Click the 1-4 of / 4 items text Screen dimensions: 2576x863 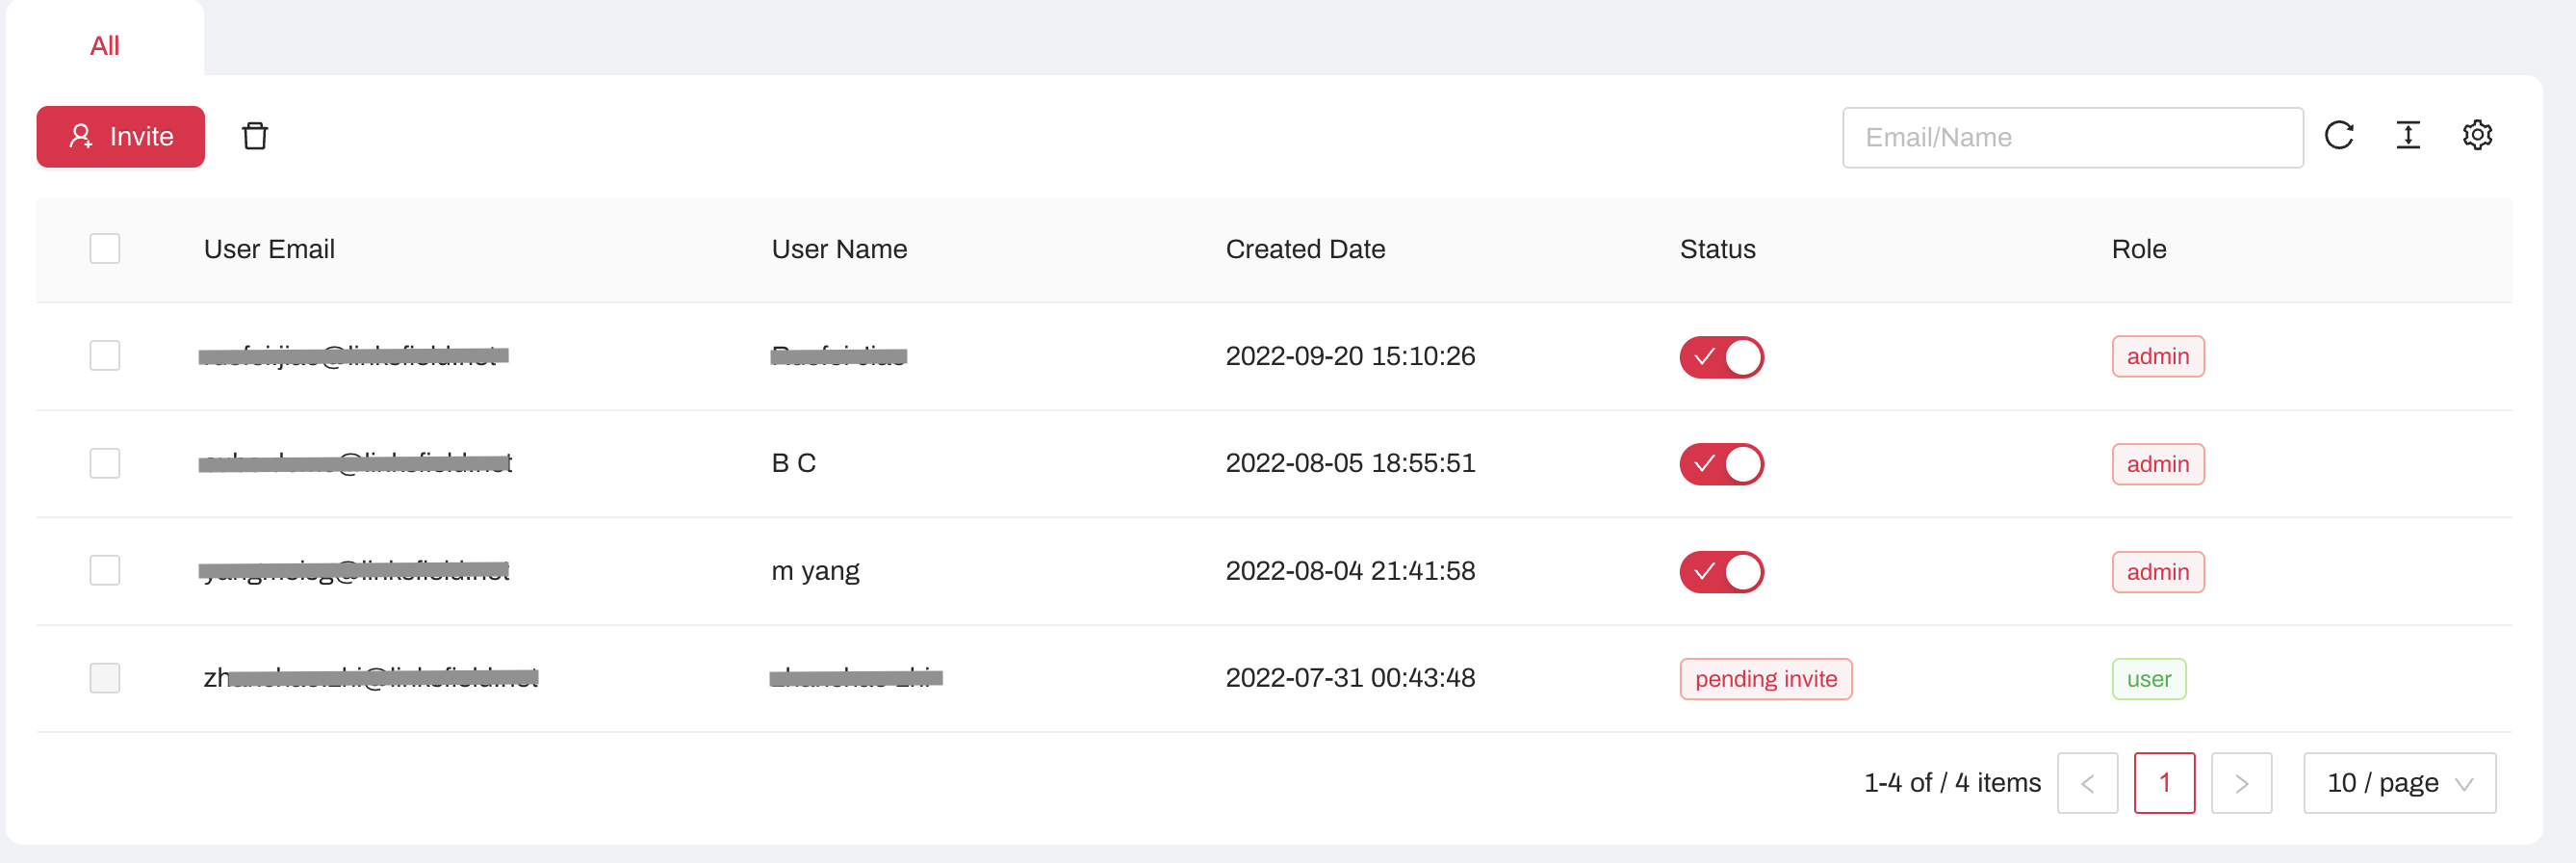click(1952, 783)
